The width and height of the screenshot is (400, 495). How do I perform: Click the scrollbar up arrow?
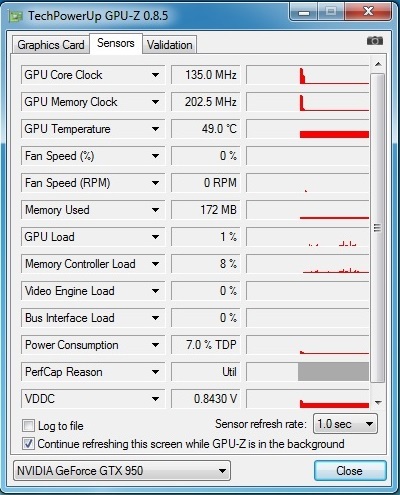click(378, 64)
